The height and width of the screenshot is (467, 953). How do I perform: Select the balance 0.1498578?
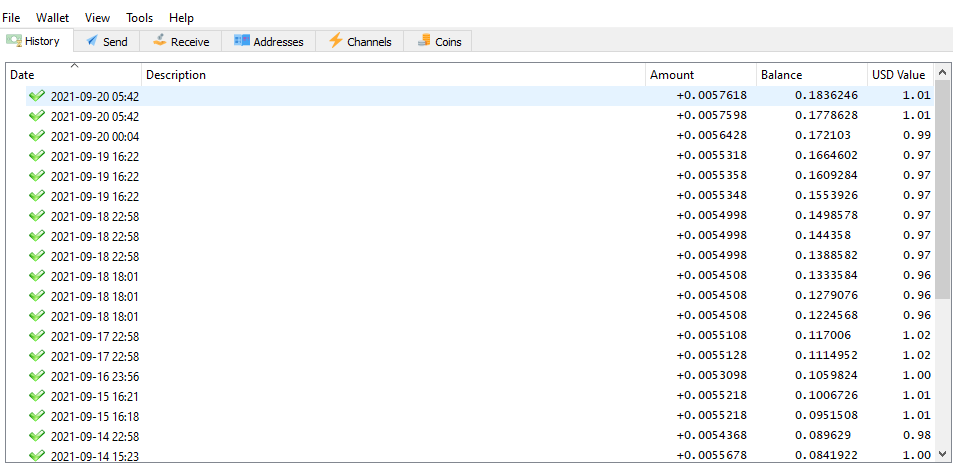tap(827, 216)
